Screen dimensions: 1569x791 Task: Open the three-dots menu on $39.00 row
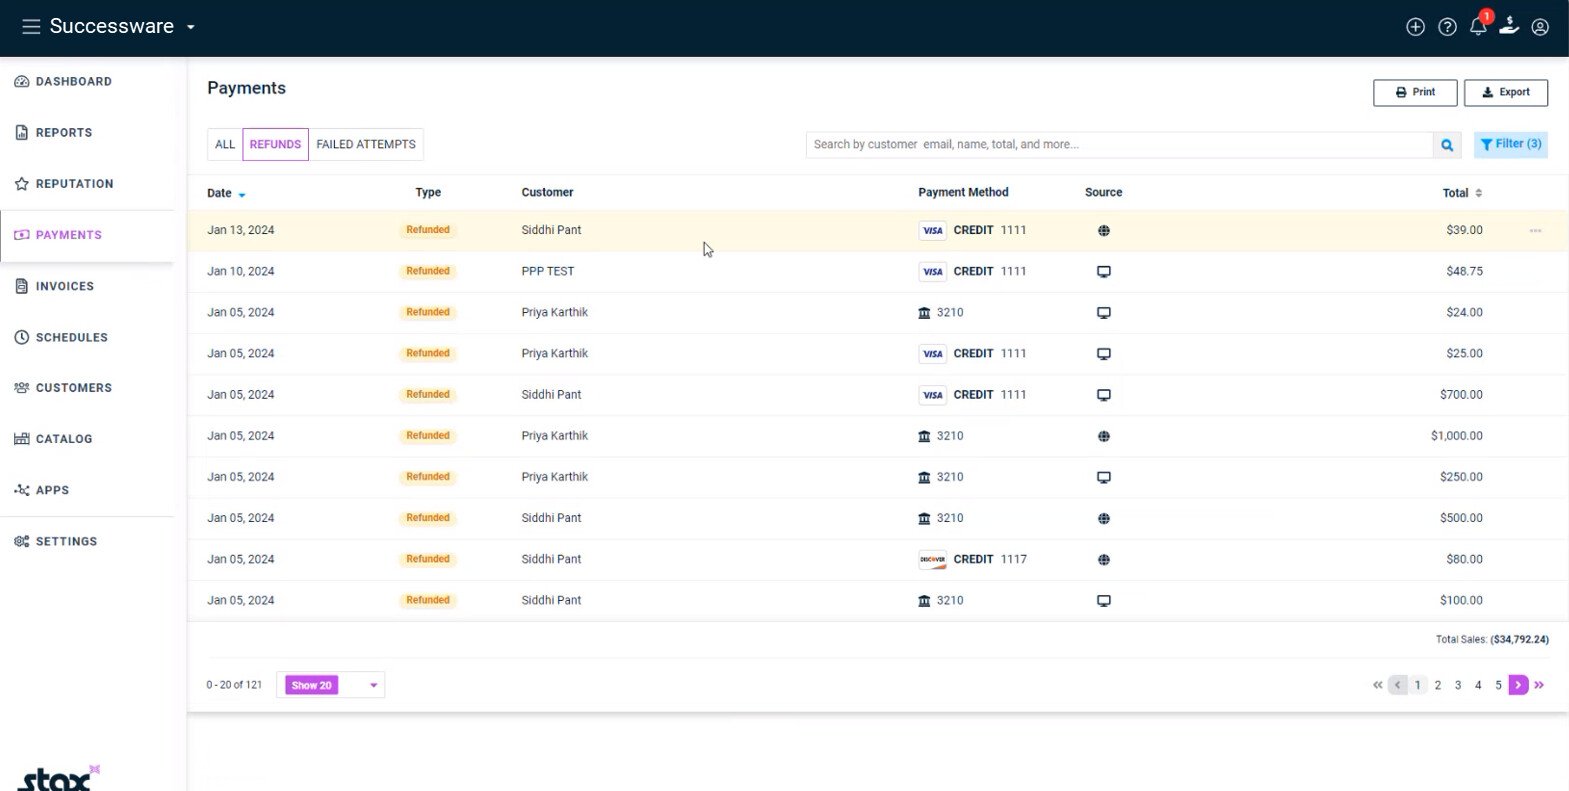click(x=1535, y=231)
